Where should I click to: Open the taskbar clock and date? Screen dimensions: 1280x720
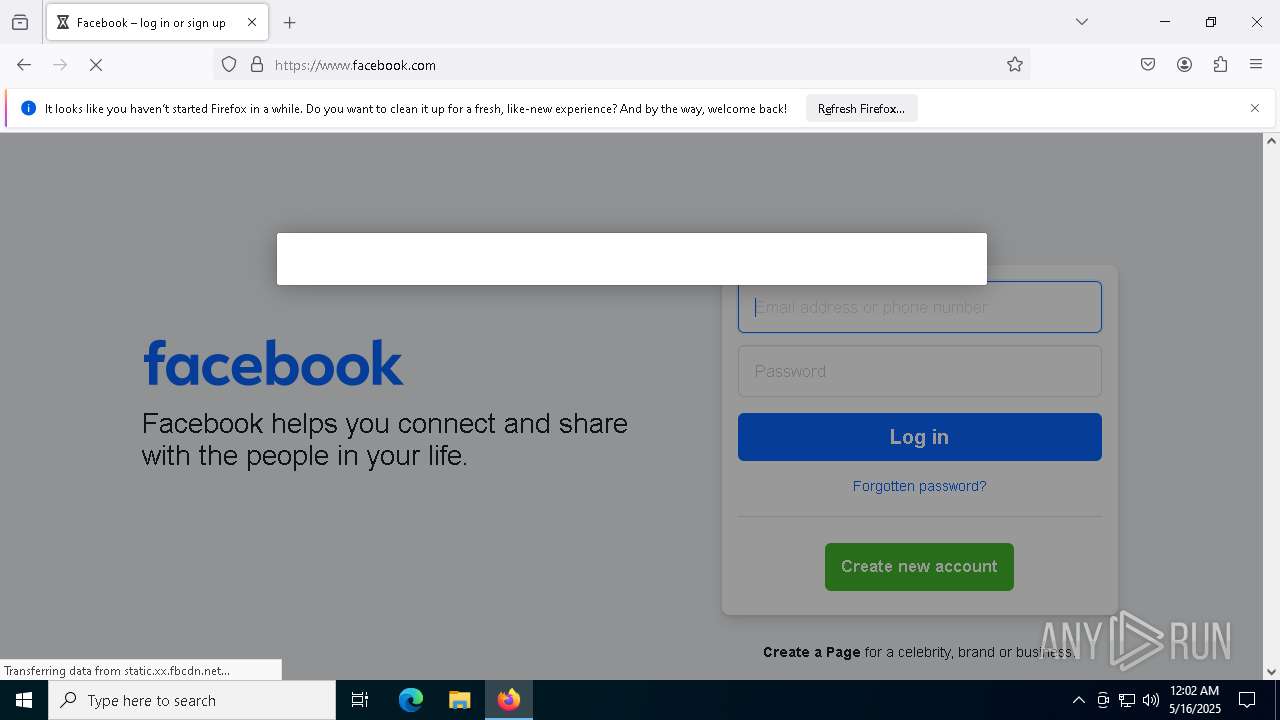(x=1195, y=700)
